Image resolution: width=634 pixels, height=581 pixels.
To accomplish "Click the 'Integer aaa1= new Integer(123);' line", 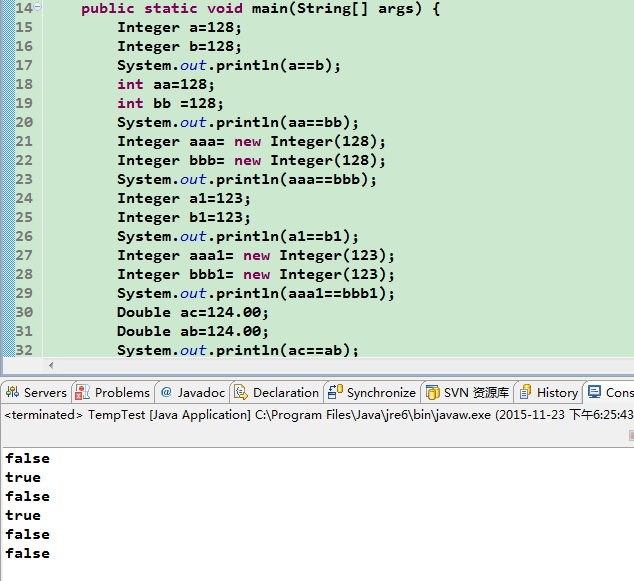I will 256,255.
